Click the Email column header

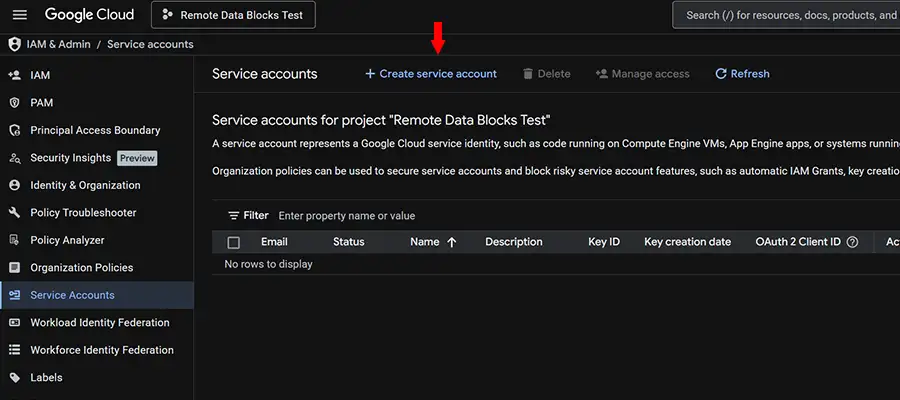tap(274, 242)
